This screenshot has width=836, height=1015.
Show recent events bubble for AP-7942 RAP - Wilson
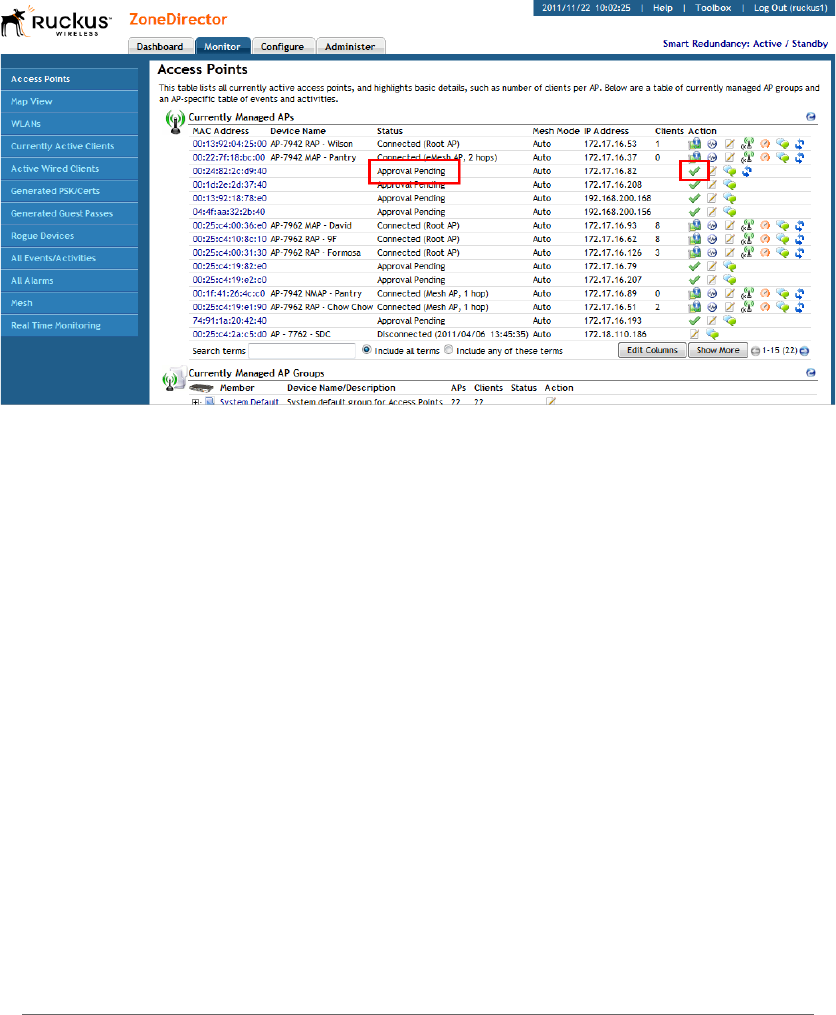tap(782, 144)
